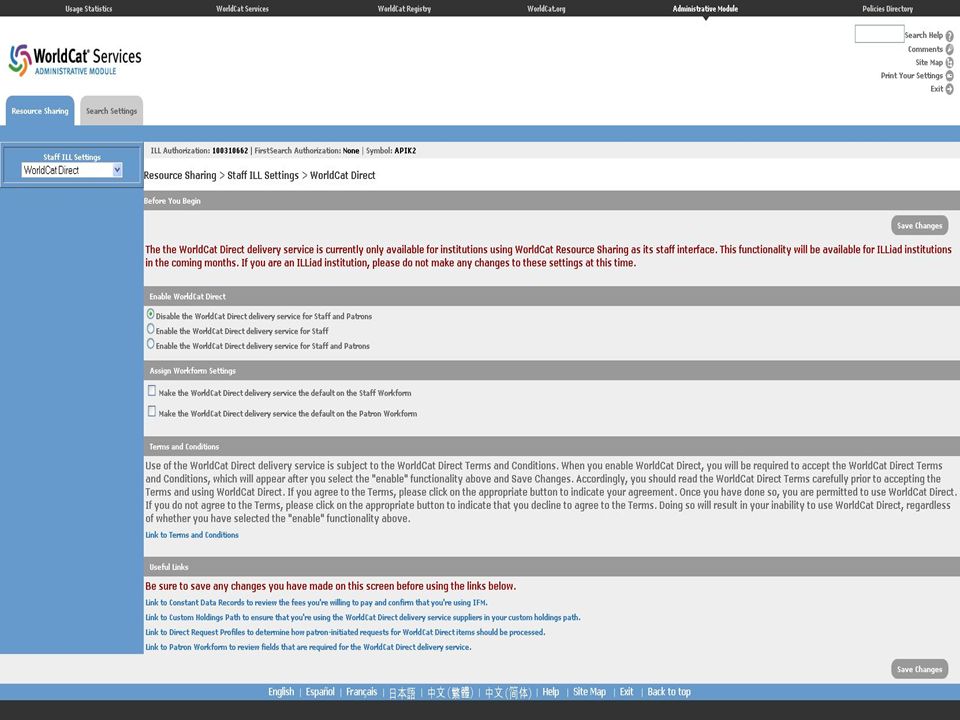Image resolution: width=960 pixels, height=720 pixels.
Task: Click the Site Map icon at top right
Action: (x=950, y=62)
